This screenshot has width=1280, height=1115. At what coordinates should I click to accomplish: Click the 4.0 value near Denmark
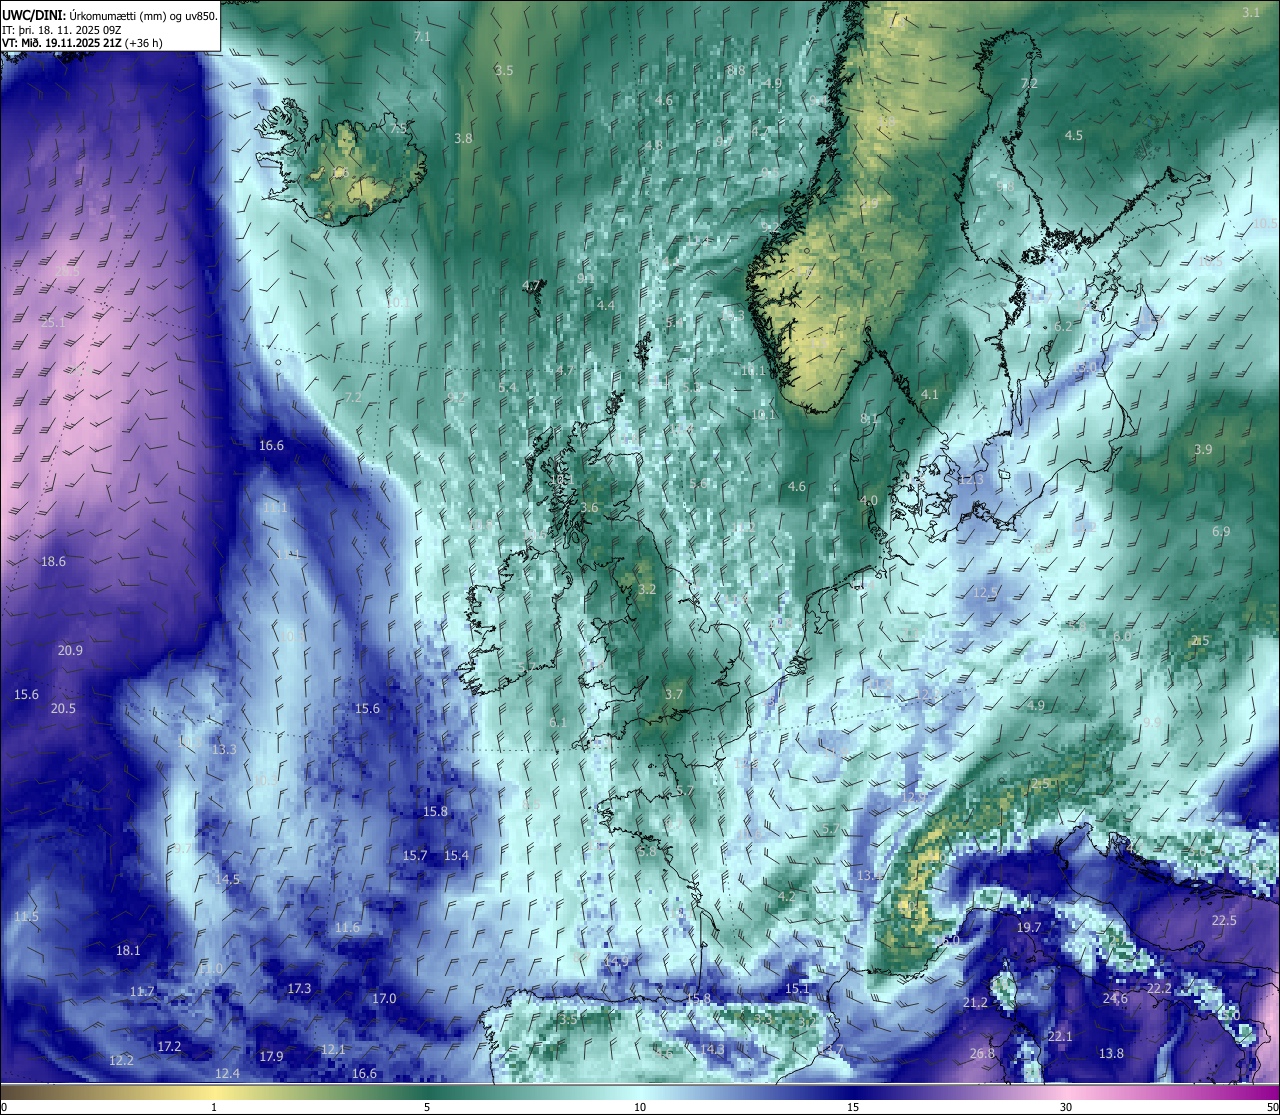tap(869, 500)
